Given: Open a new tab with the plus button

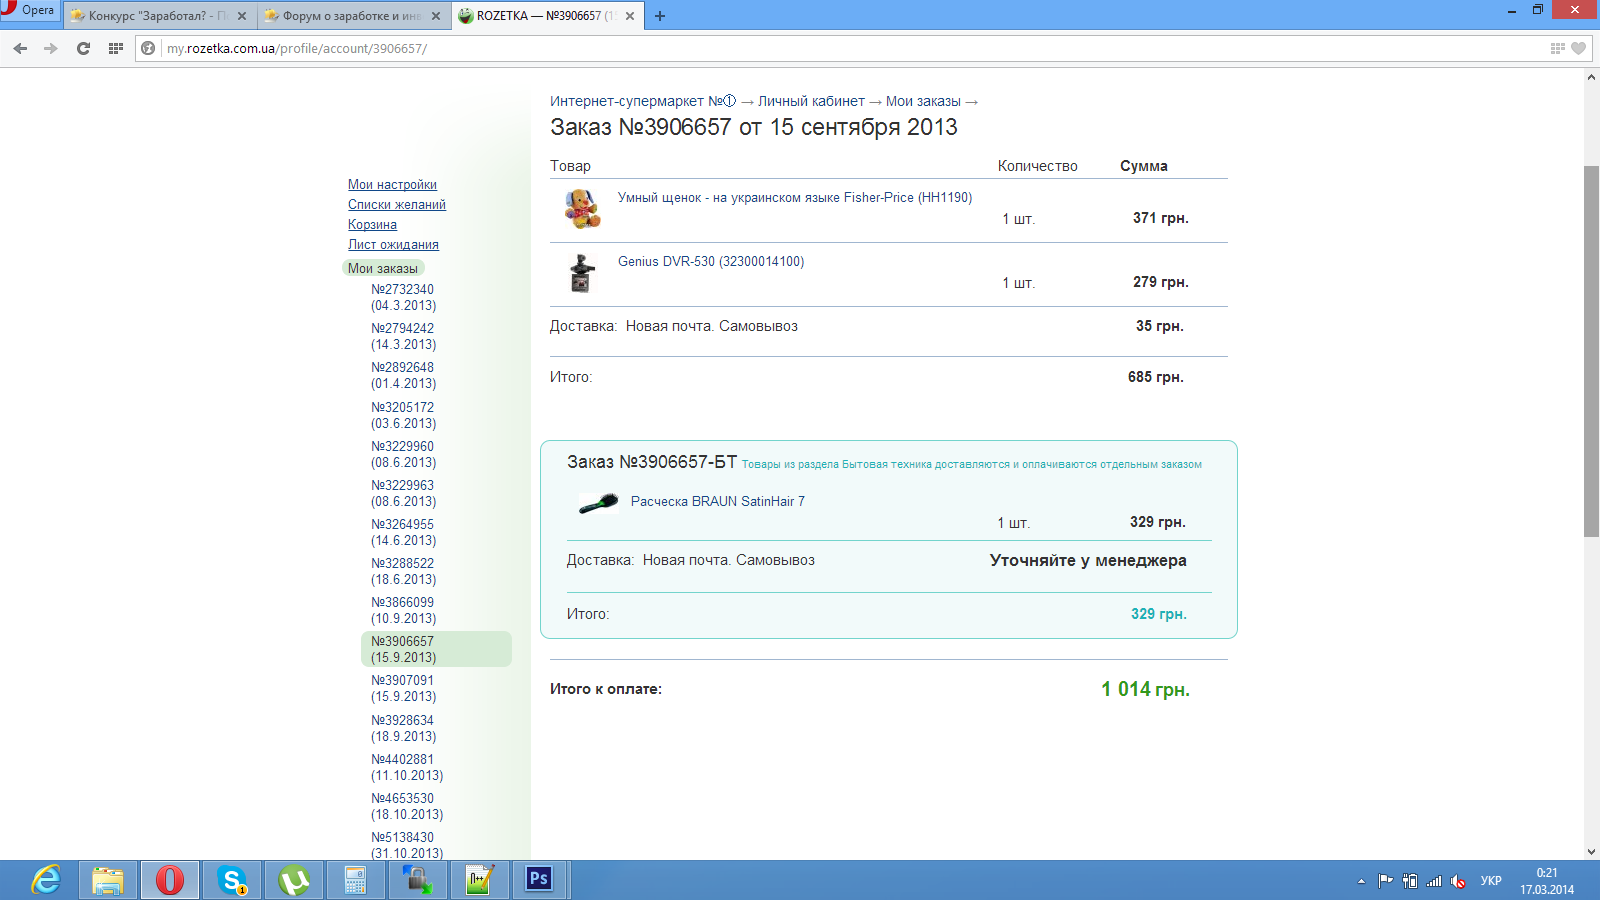Looking at the screenshot, I should point(660,16).
